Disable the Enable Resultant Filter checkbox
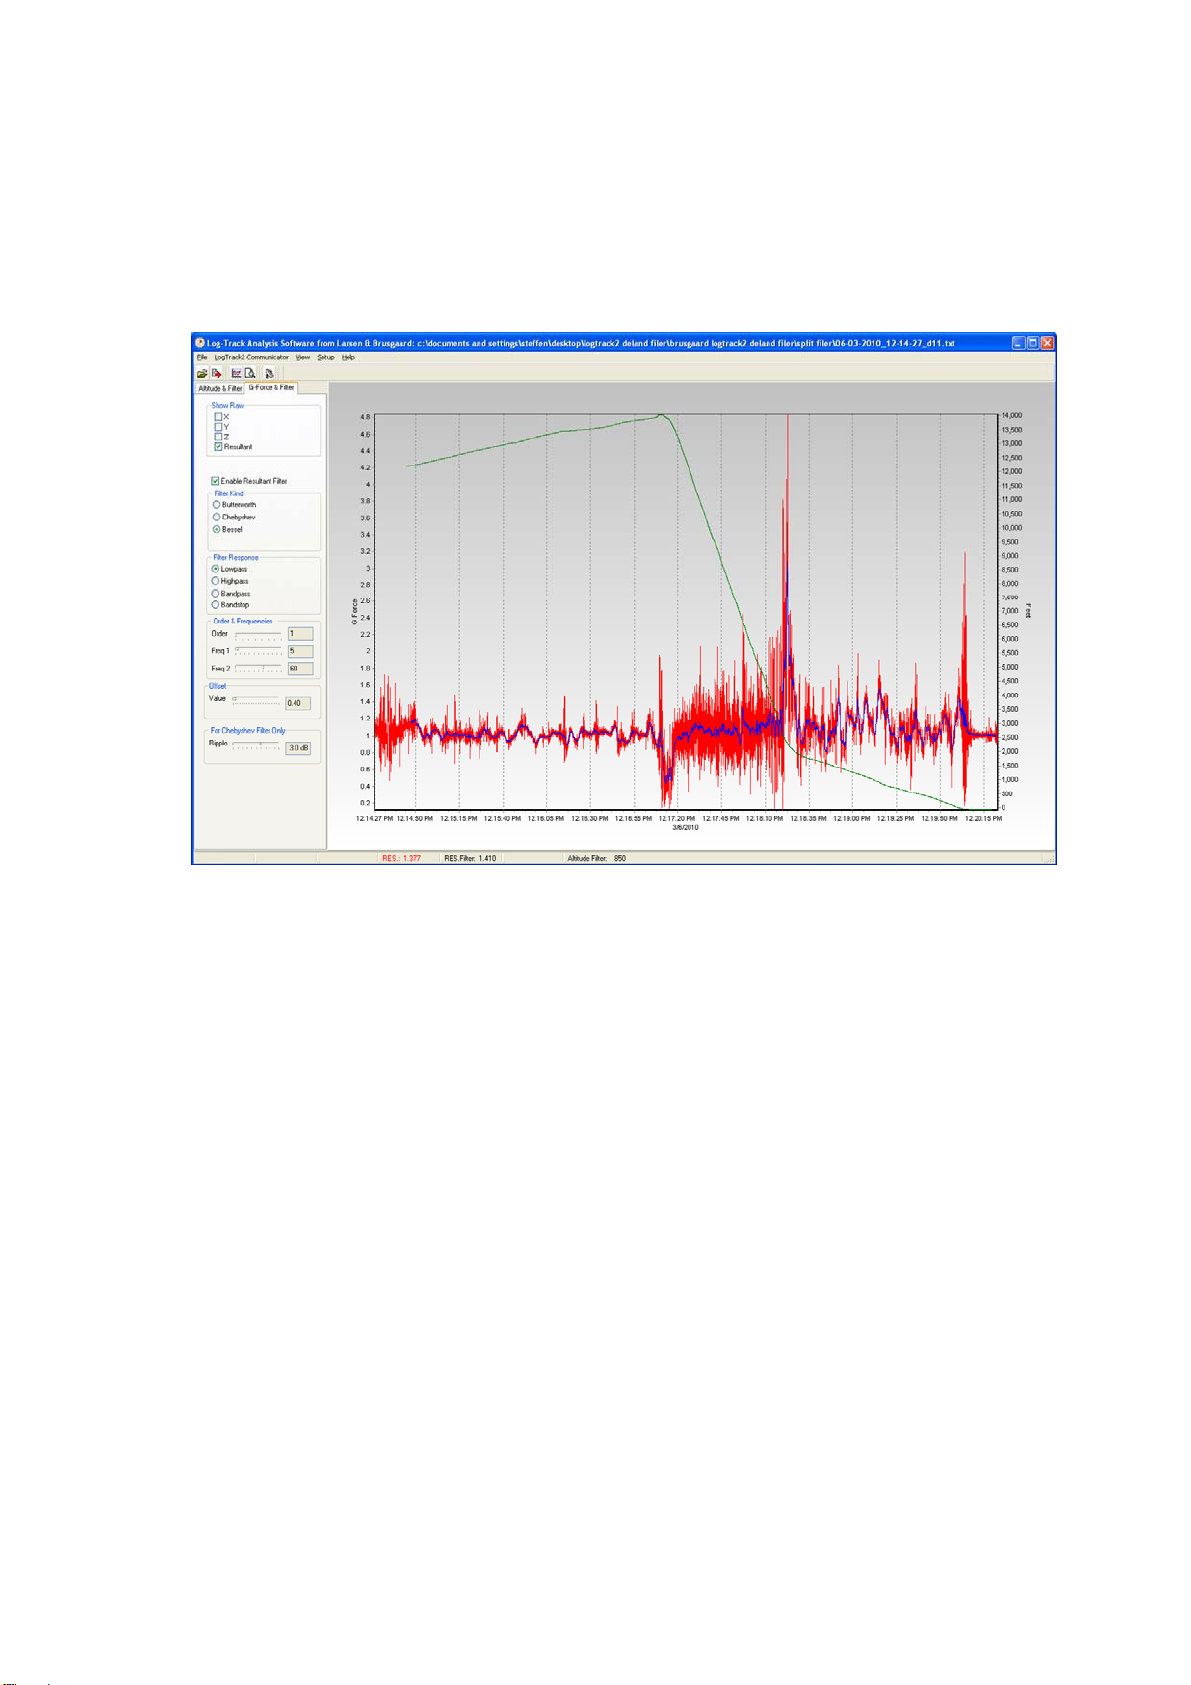This screenshot has width=1191, height=1685. (x=215, y=481)
